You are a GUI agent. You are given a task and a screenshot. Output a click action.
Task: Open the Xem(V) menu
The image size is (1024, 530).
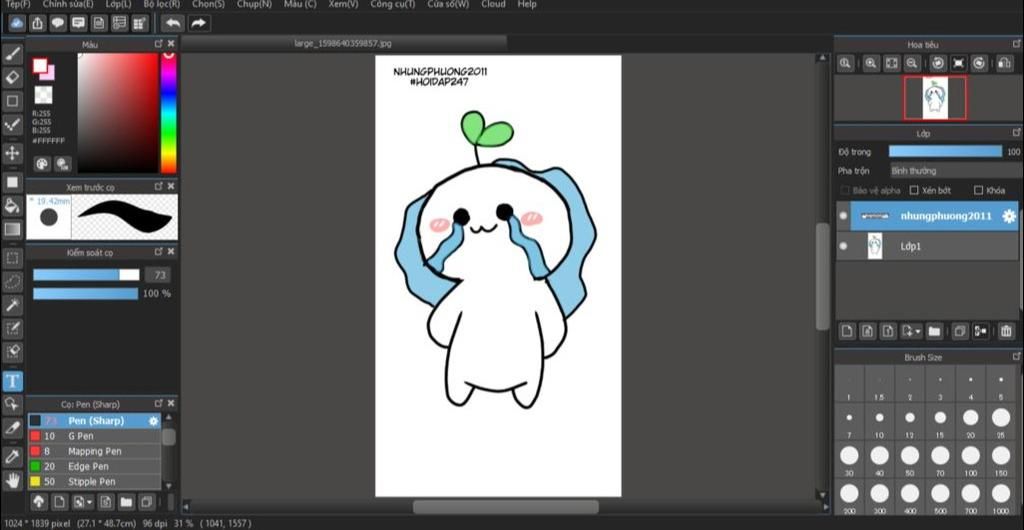pyautogui.click(x=344, y=4)
